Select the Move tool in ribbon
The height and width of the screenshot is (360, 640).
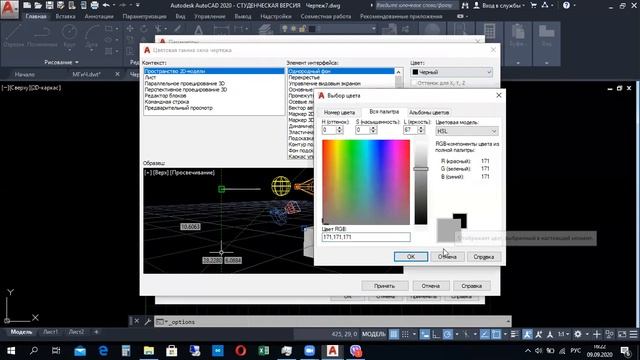tap(130, 29)
